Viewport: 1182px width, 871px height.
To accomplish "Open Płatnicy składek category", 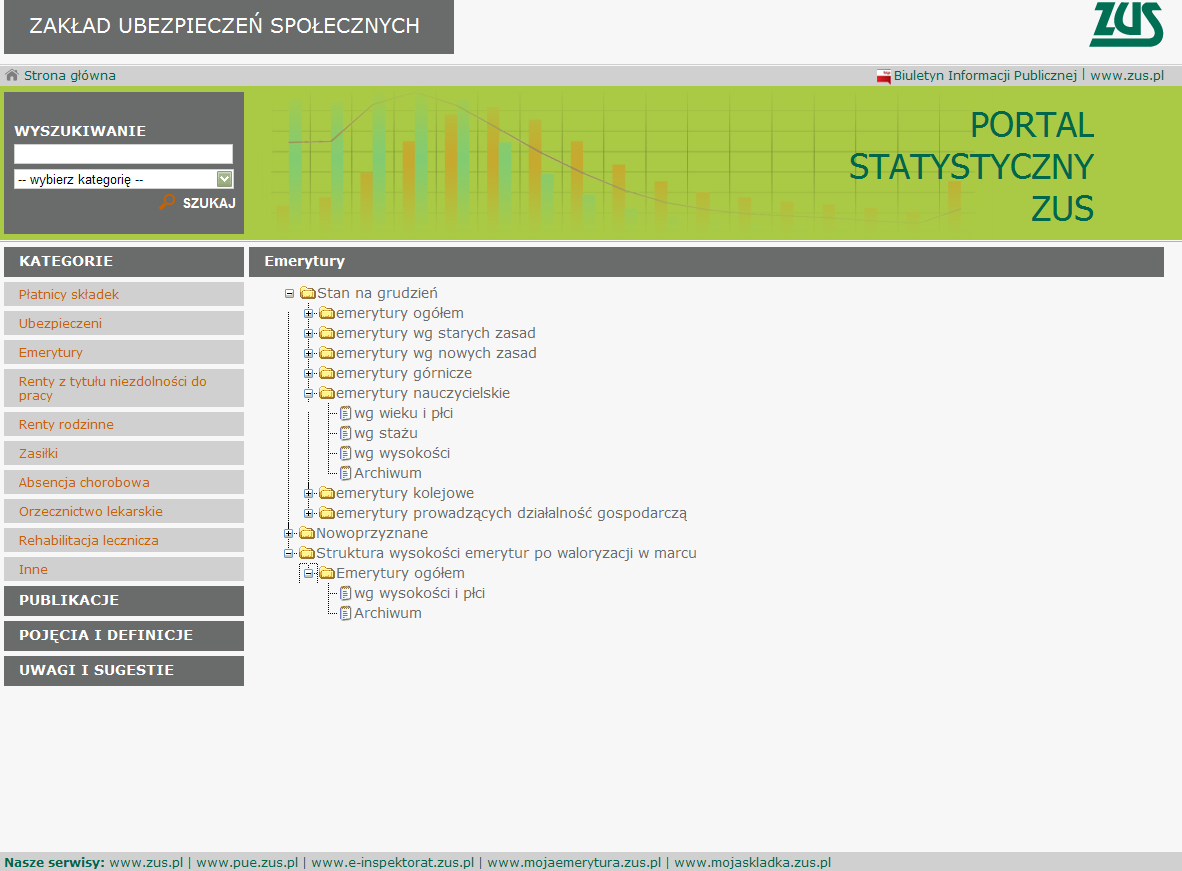I will 124,294.
